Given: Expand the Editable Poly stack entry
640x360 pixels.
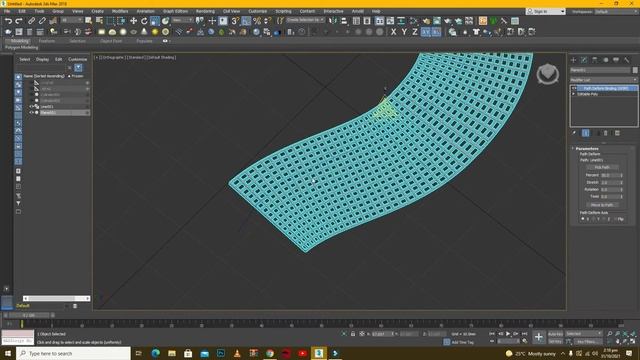Looking at the screenshot, I should click(x=574, y=94).
